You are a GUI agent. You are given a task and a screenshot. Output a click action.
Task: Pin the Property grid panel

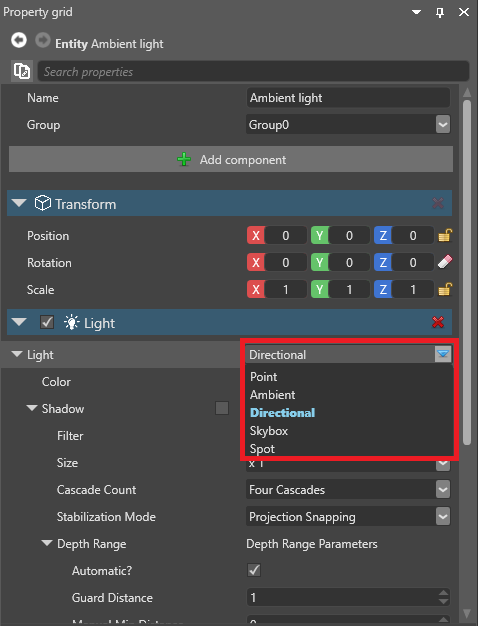(x=440, y=12)
